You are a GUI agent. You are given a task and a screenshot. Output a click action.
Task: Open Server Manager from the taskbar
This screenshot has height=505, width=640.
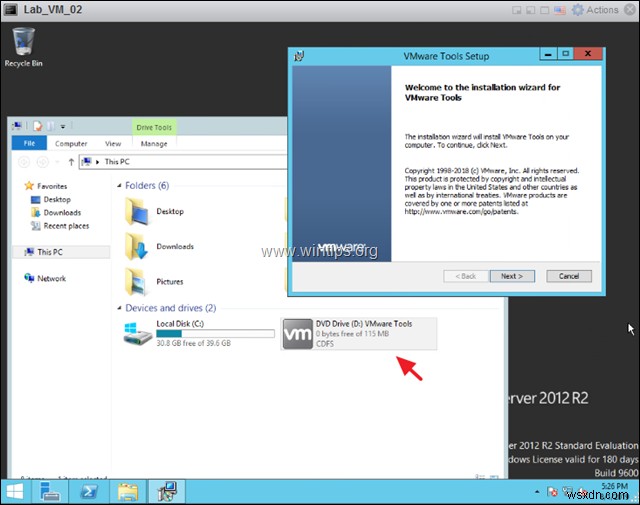pyautogui.click(x=50, y=491)
